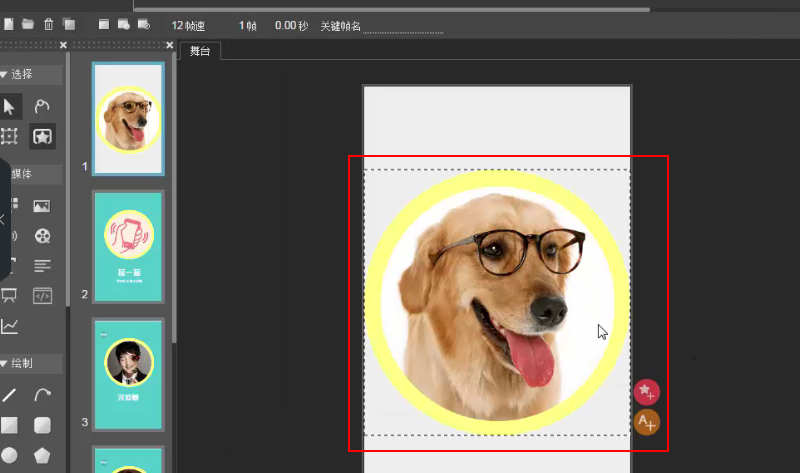Open page 2 phone shake thumbnail
Viewport: 800px width, 473px height.
tap(128, 247)
